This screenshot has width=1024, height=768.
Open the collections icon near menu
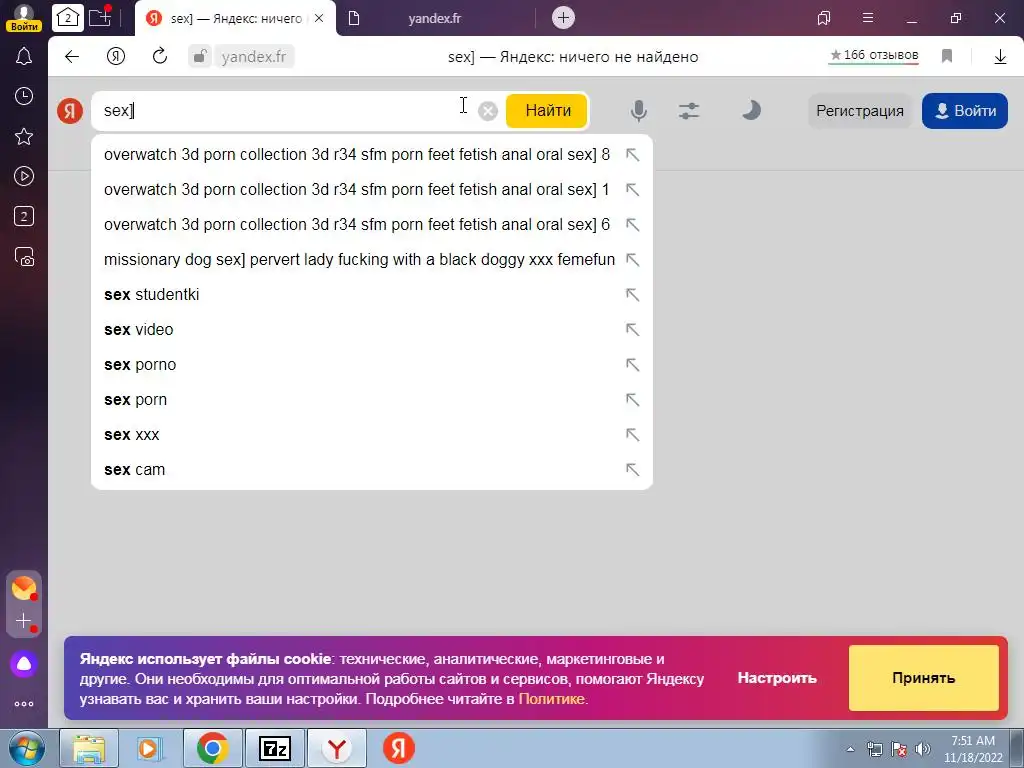tap(824, 18)
